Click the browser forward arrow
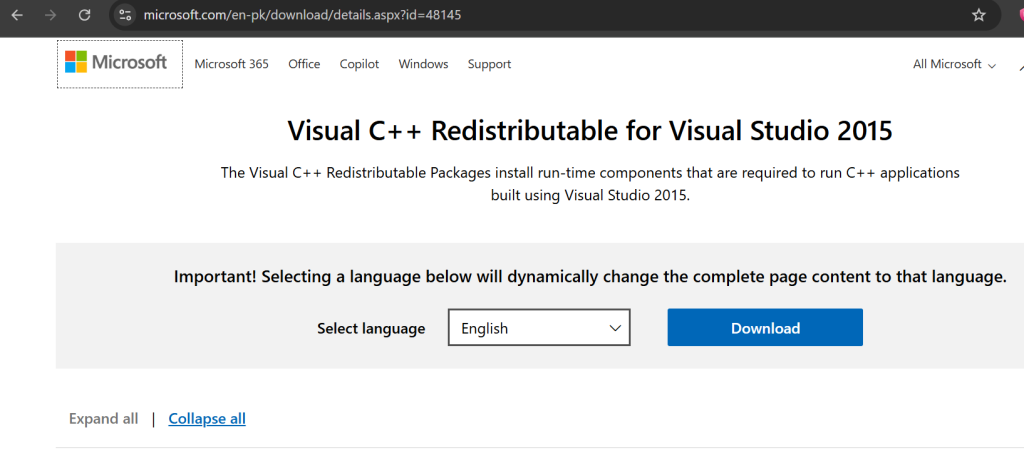The image size is (1024, 470). click(50, 15)
